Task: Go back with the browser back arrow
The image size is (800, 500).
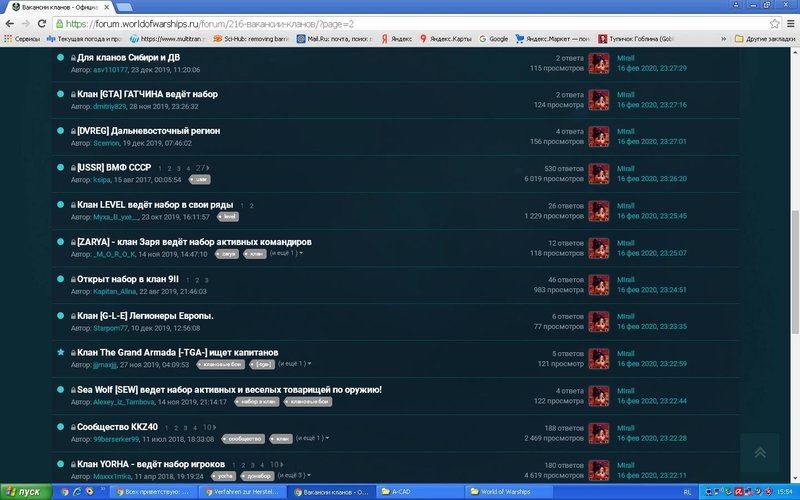Action: (x=10, y=23)
